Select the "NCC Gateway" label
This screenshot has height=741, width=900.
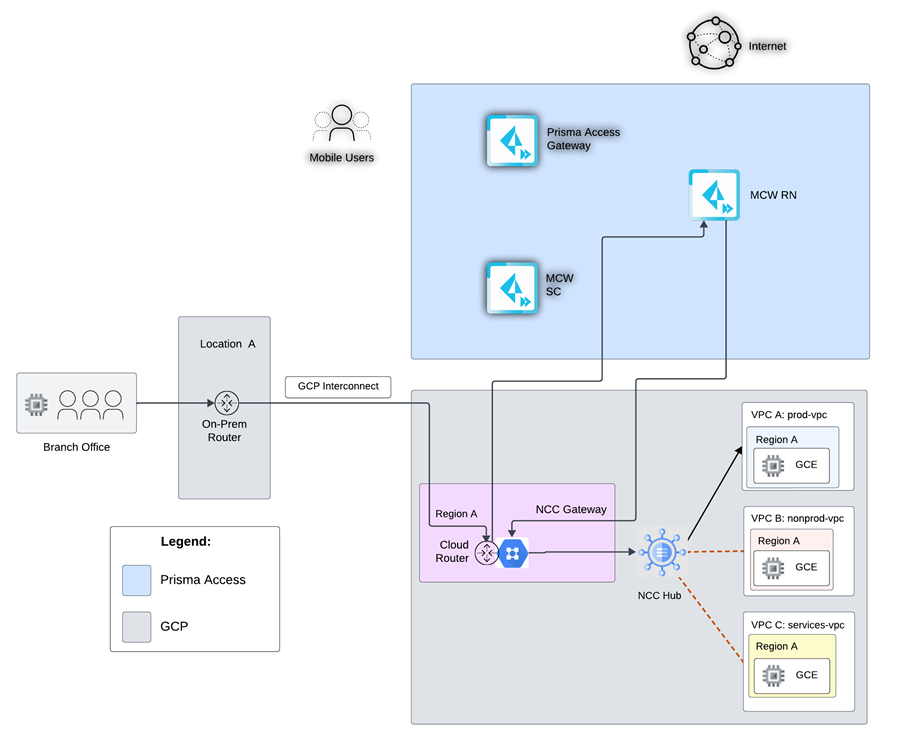click(x=571, y=509)
